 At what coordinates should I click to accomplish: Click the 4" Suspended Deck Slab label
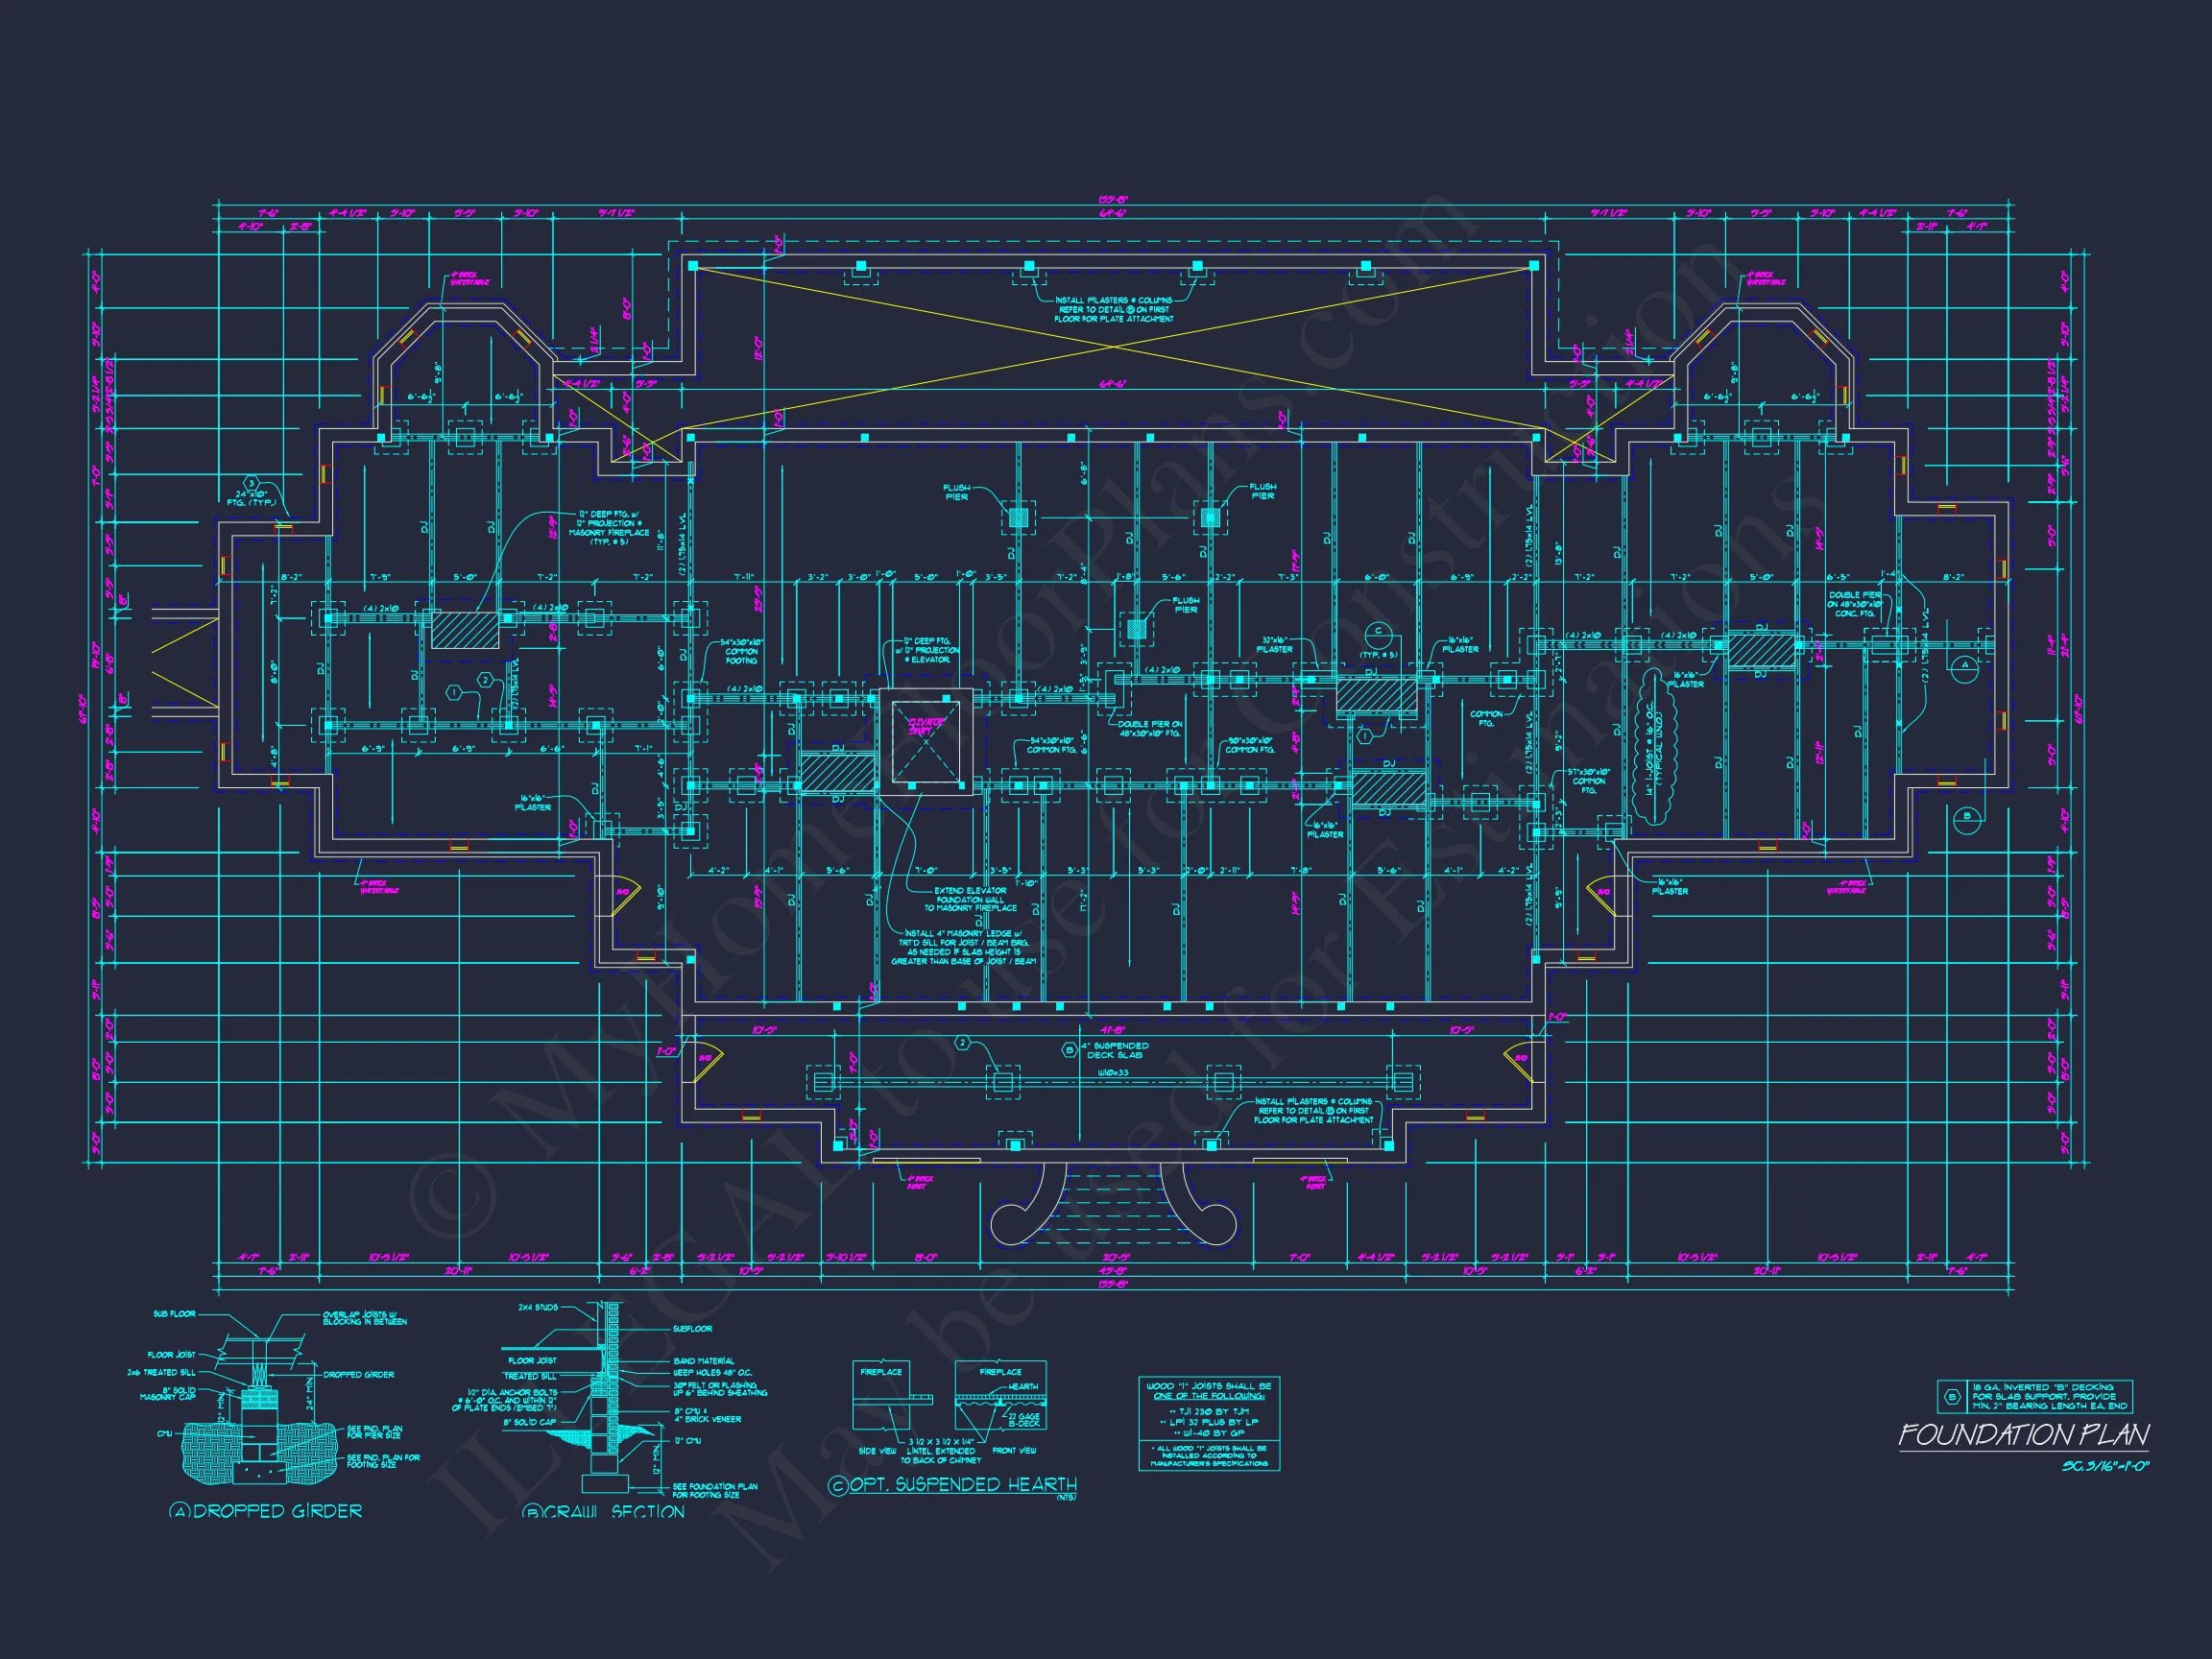(1114, 1050)
